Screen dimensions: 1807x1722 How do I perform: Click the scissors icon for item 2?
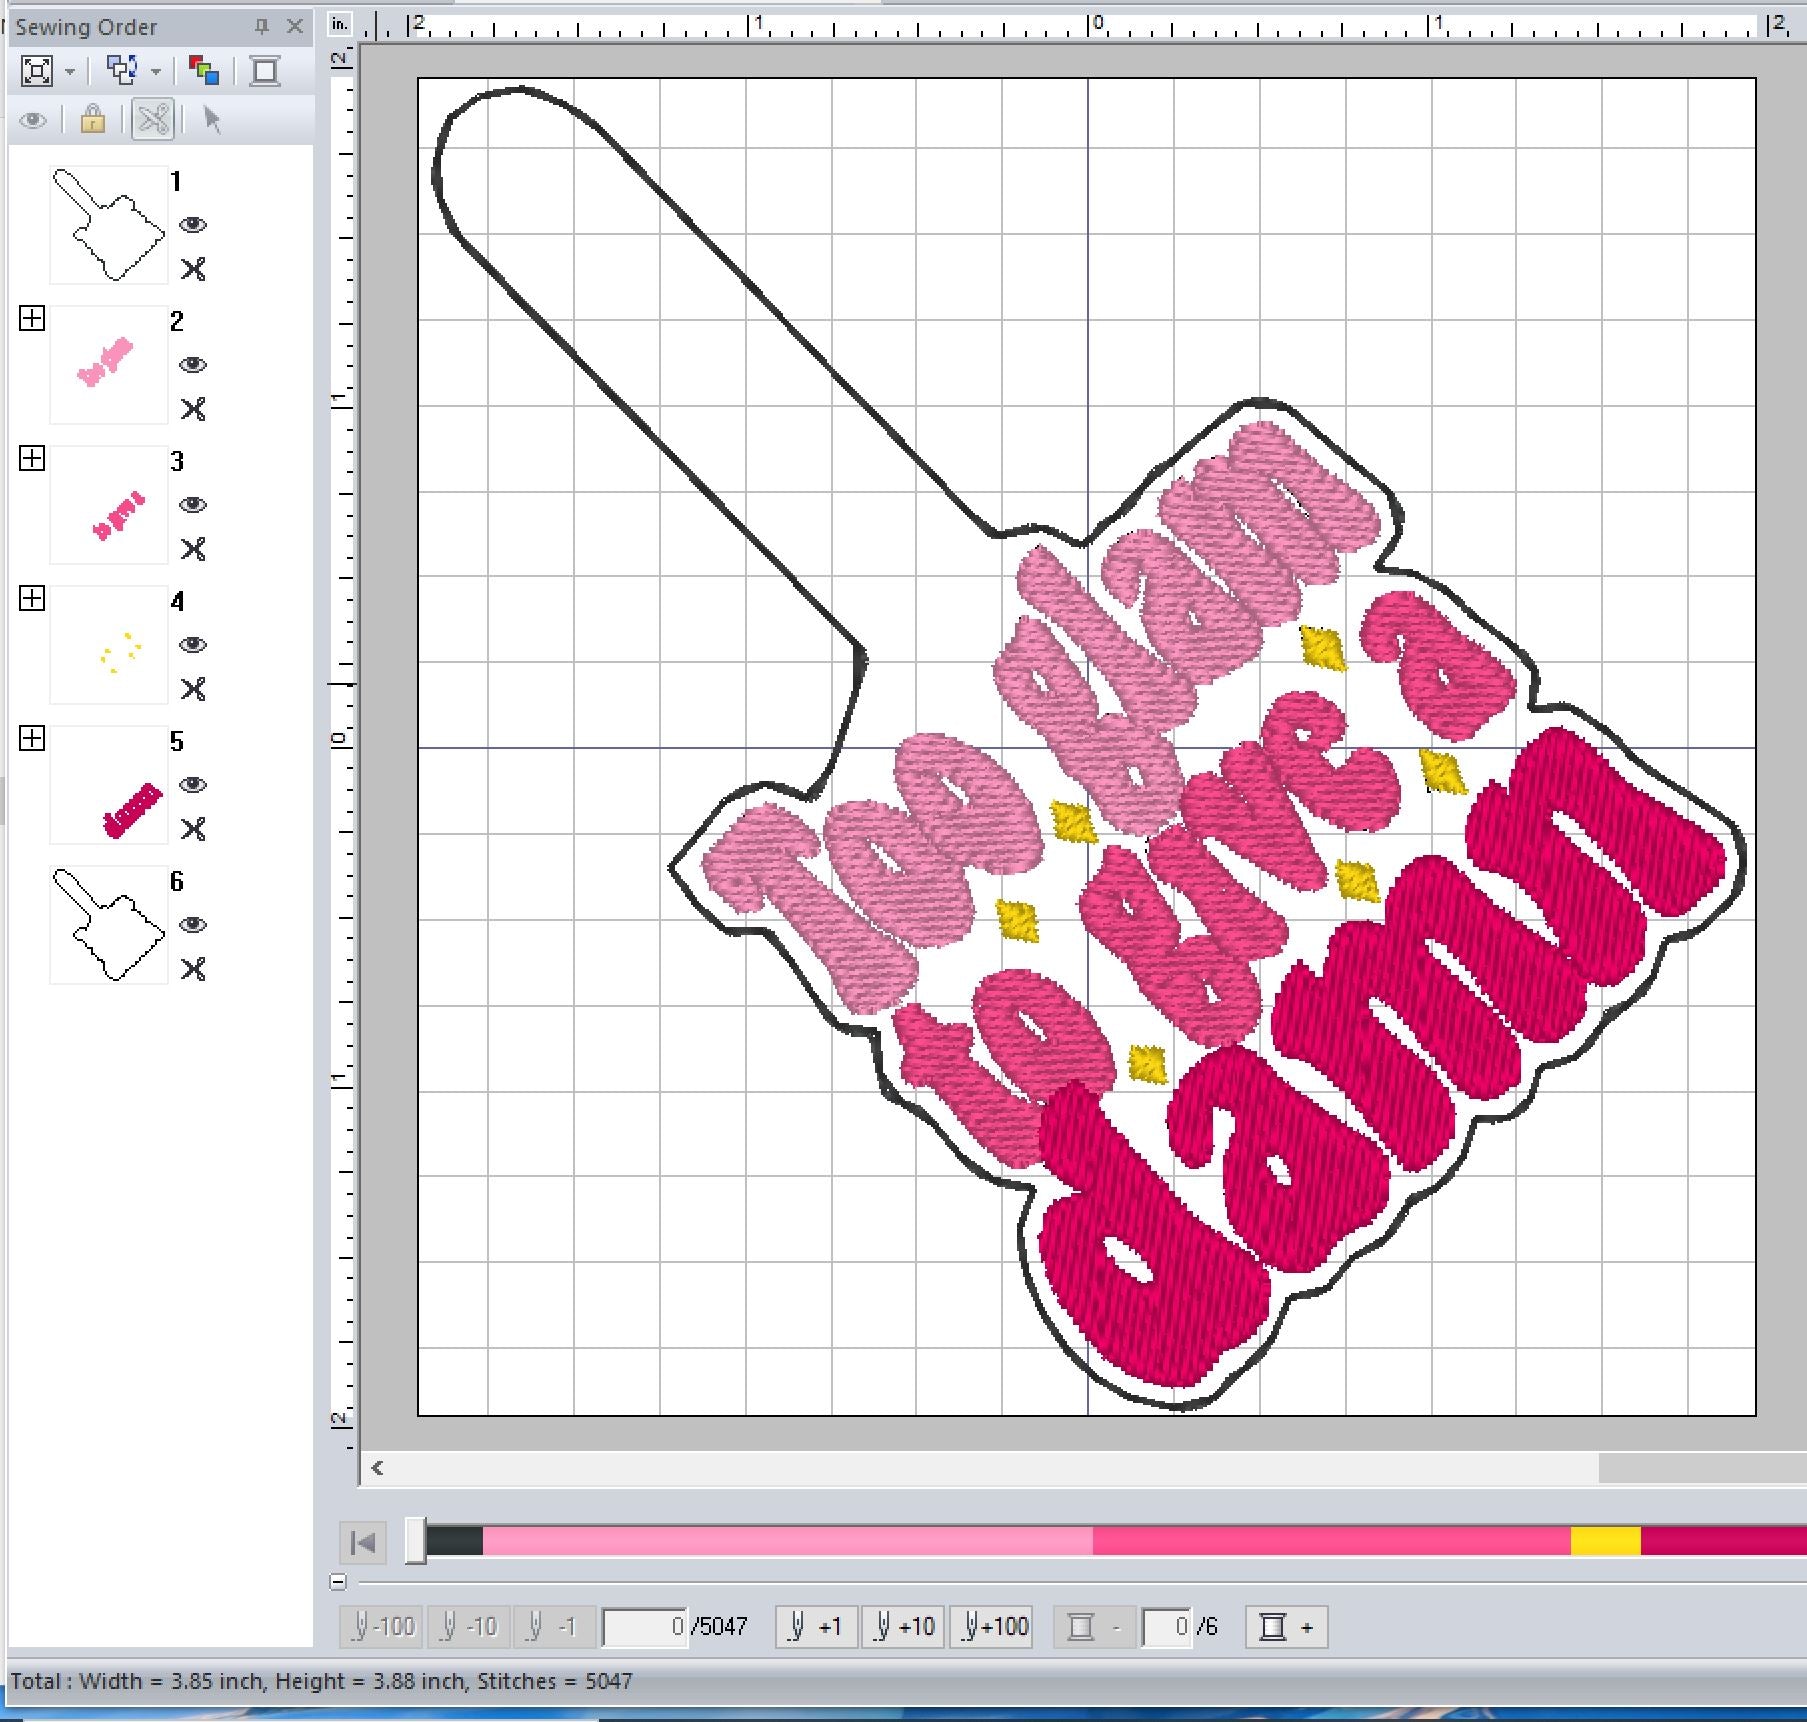pyautogui.click(x=193, y=409)
